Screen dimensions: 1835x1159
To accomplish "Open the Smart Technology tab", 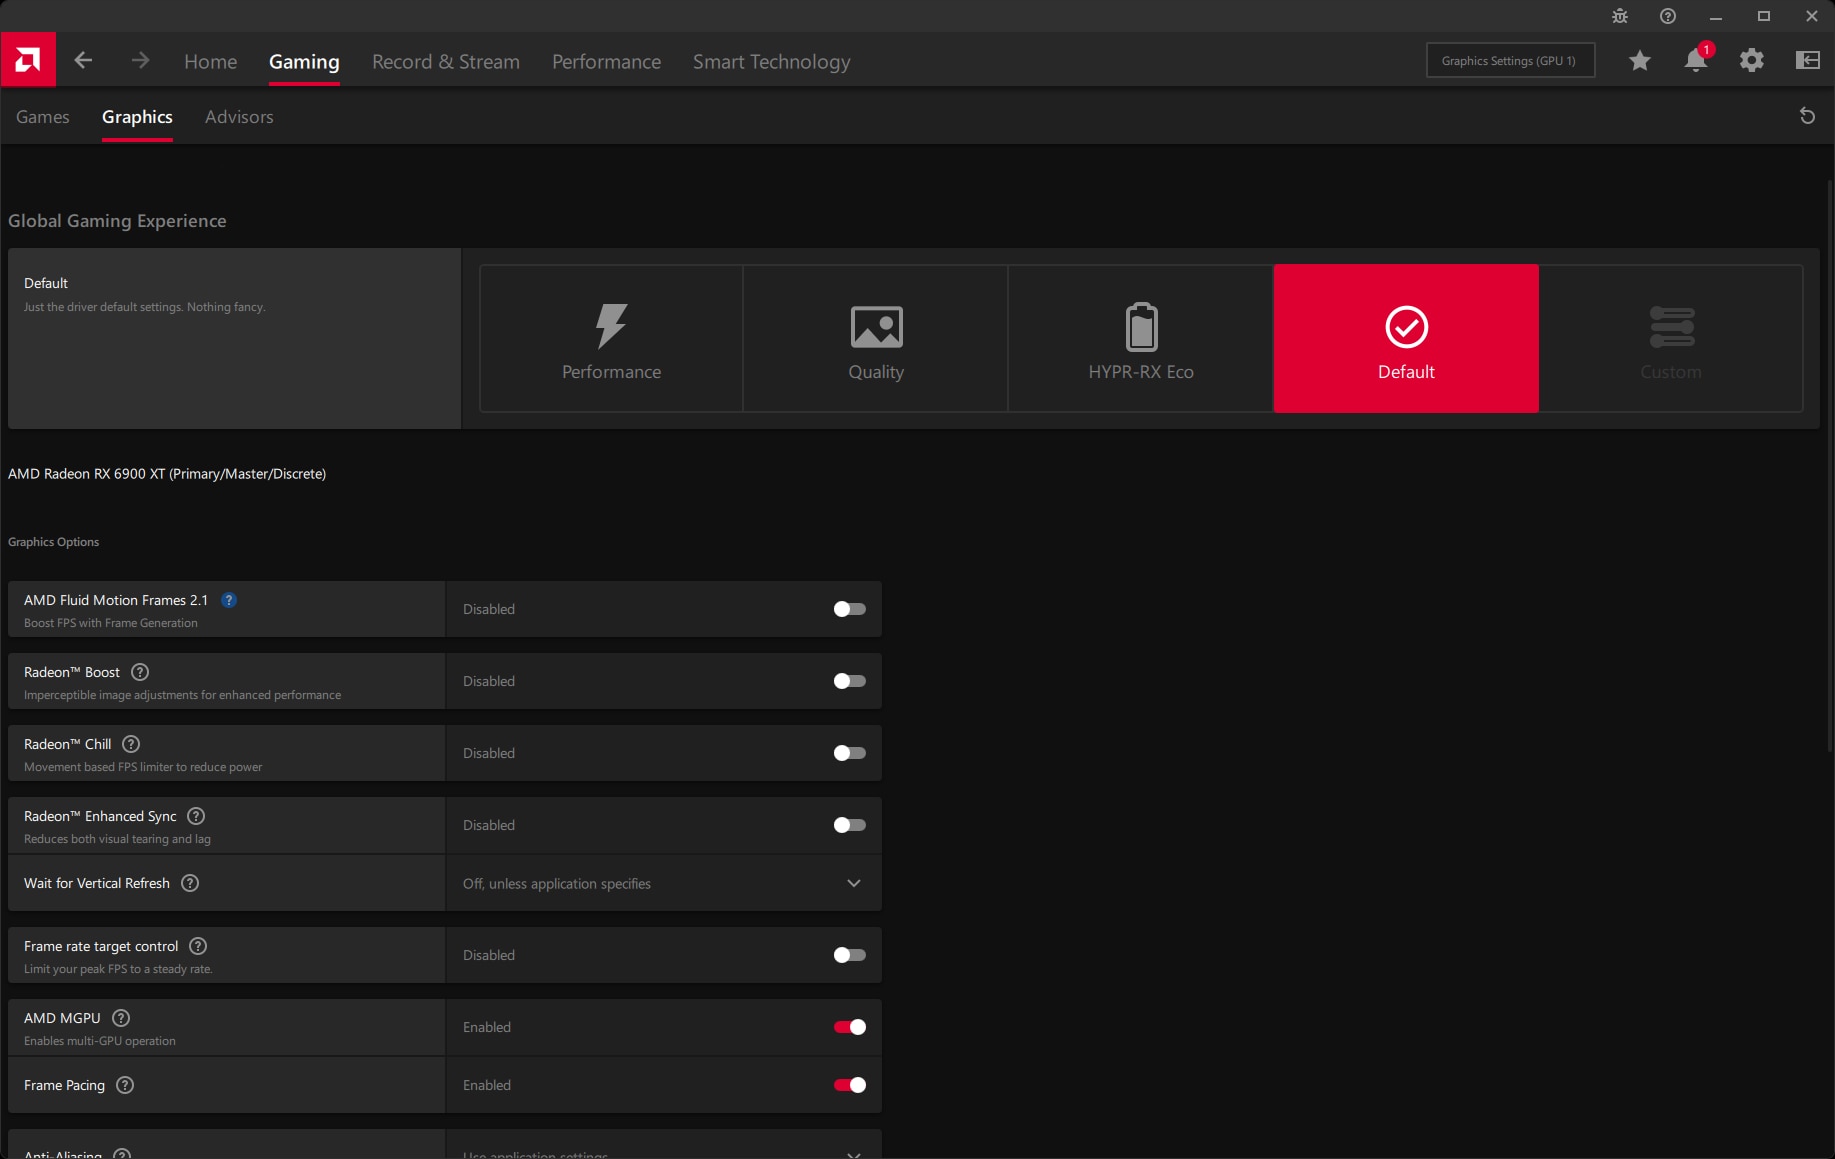I will (x=772, y=61).
